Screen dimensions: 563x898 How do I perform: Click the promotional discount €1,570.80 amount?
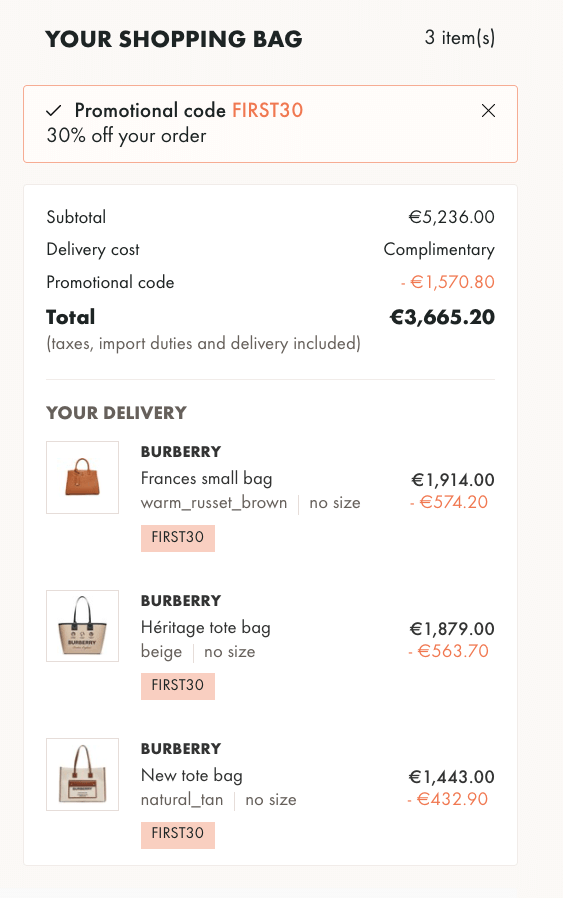click(447, 282)
